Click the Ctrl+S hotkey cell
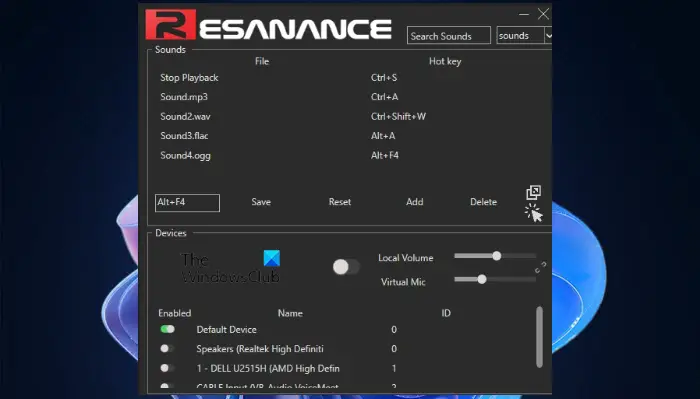Screen dimensions: 700x399 384,78
